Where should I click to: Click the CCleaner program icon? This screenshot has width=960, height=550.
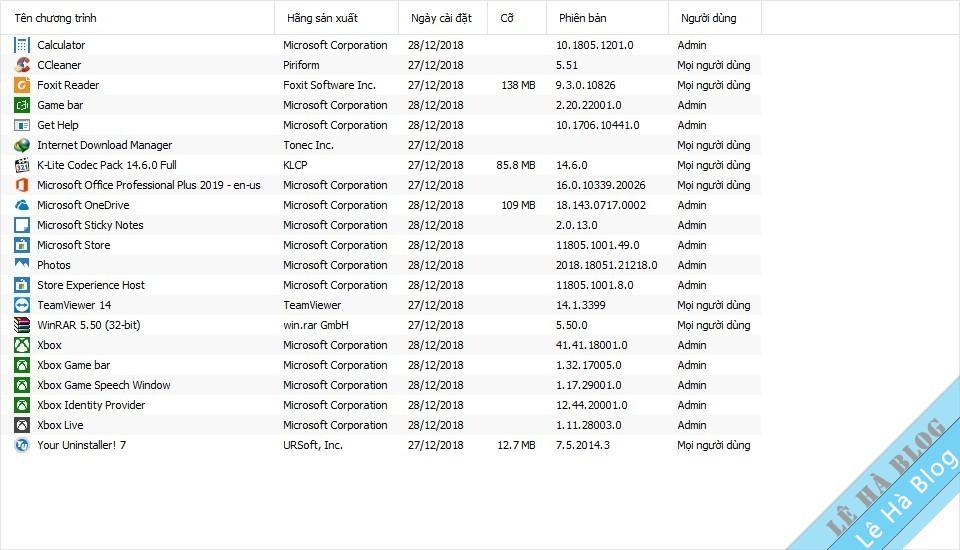coord(22,65)
